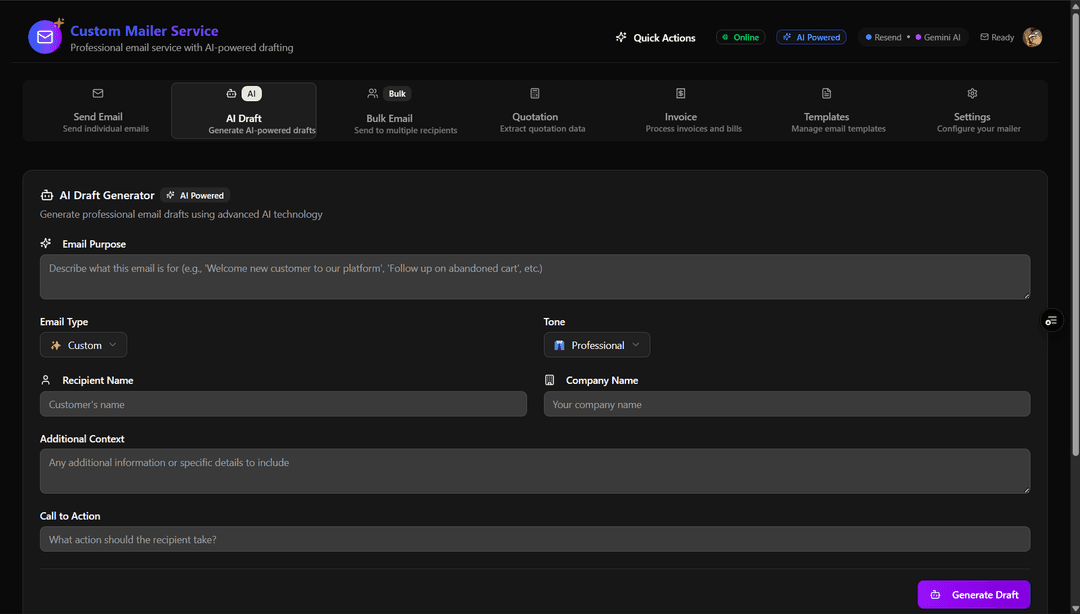Click the Invoice document icon

(680, 92)
